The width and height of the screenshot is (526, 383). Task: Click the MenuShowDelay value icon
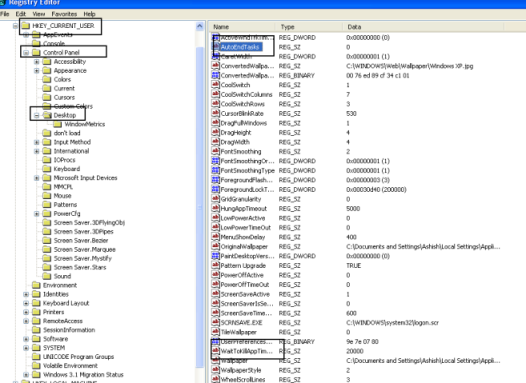coord(216,237)
